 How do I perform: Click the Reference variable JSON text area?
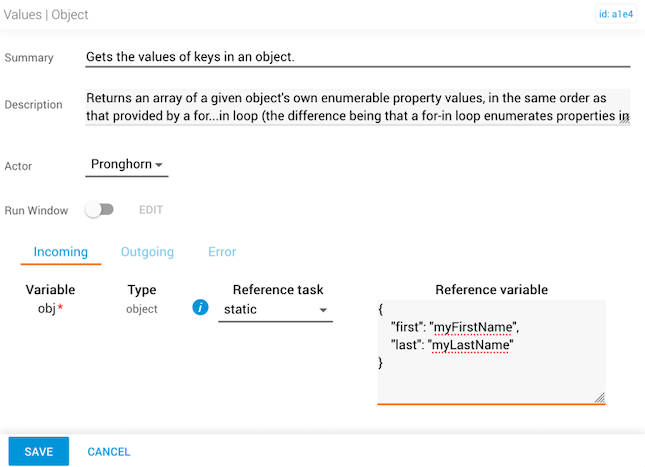(490, 350)
